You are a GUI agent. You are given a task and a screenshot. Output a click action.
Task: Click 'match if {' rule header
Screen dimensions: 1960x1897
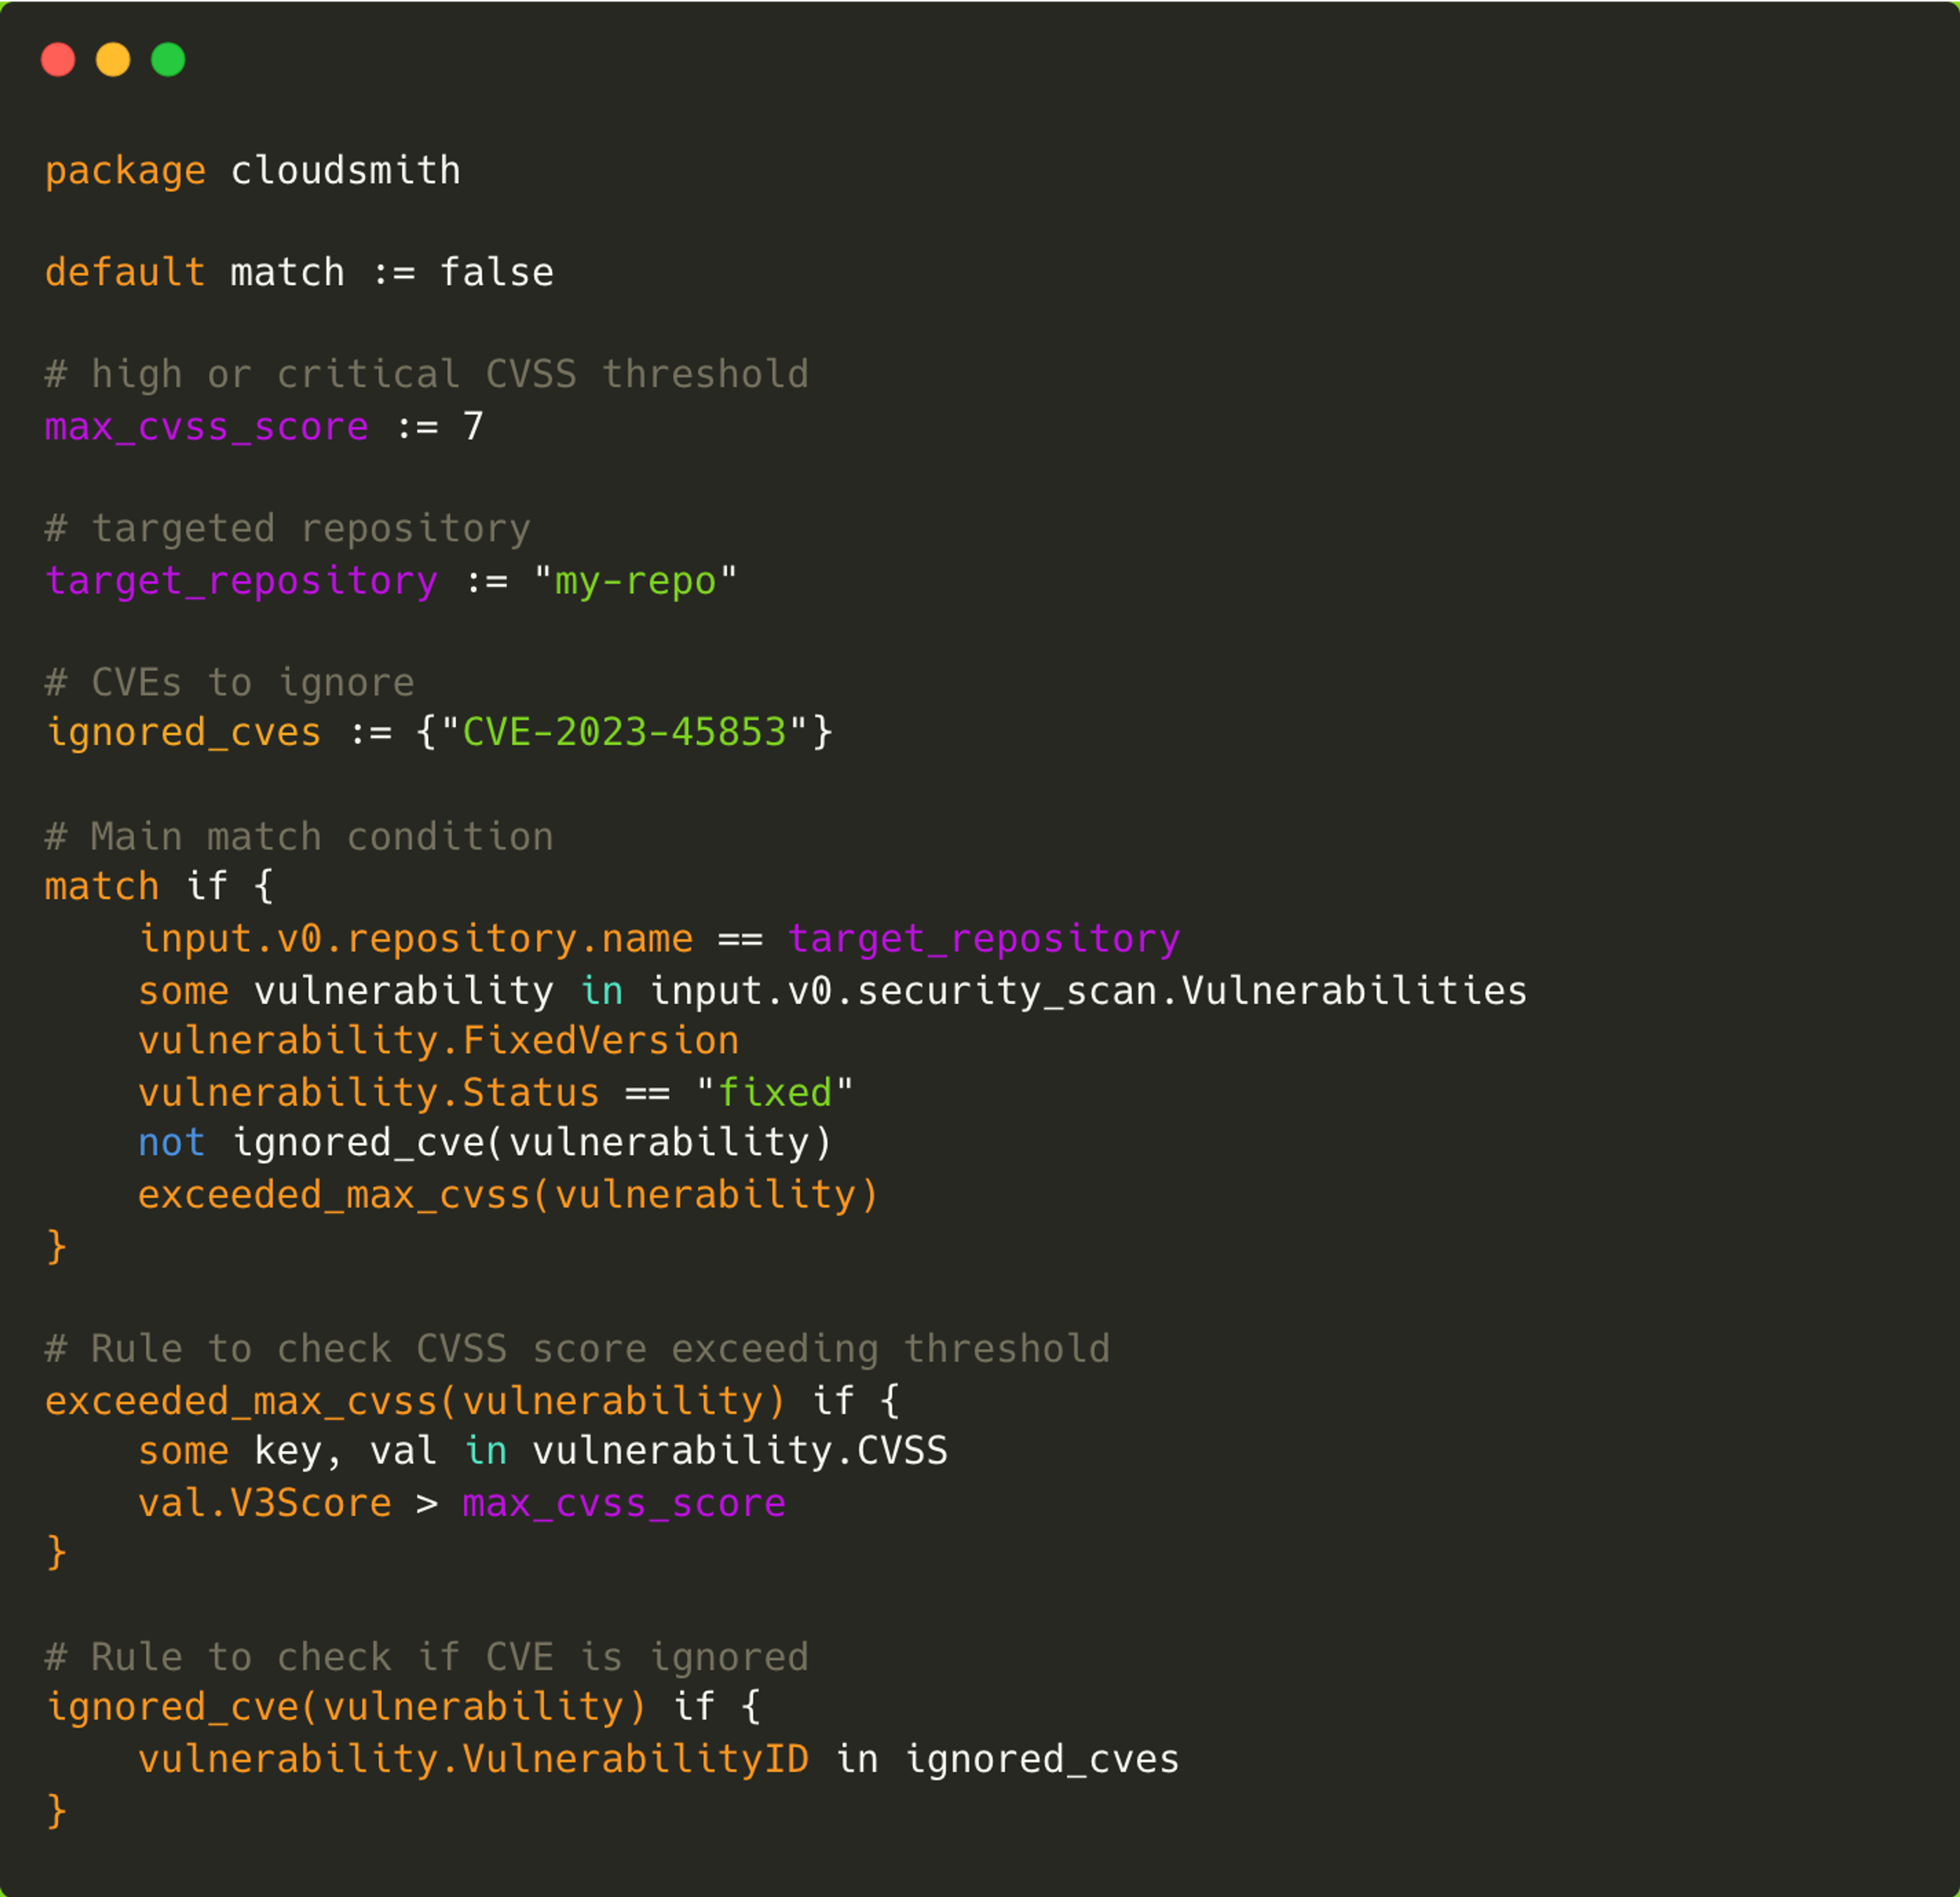click(x=158, y=887)
